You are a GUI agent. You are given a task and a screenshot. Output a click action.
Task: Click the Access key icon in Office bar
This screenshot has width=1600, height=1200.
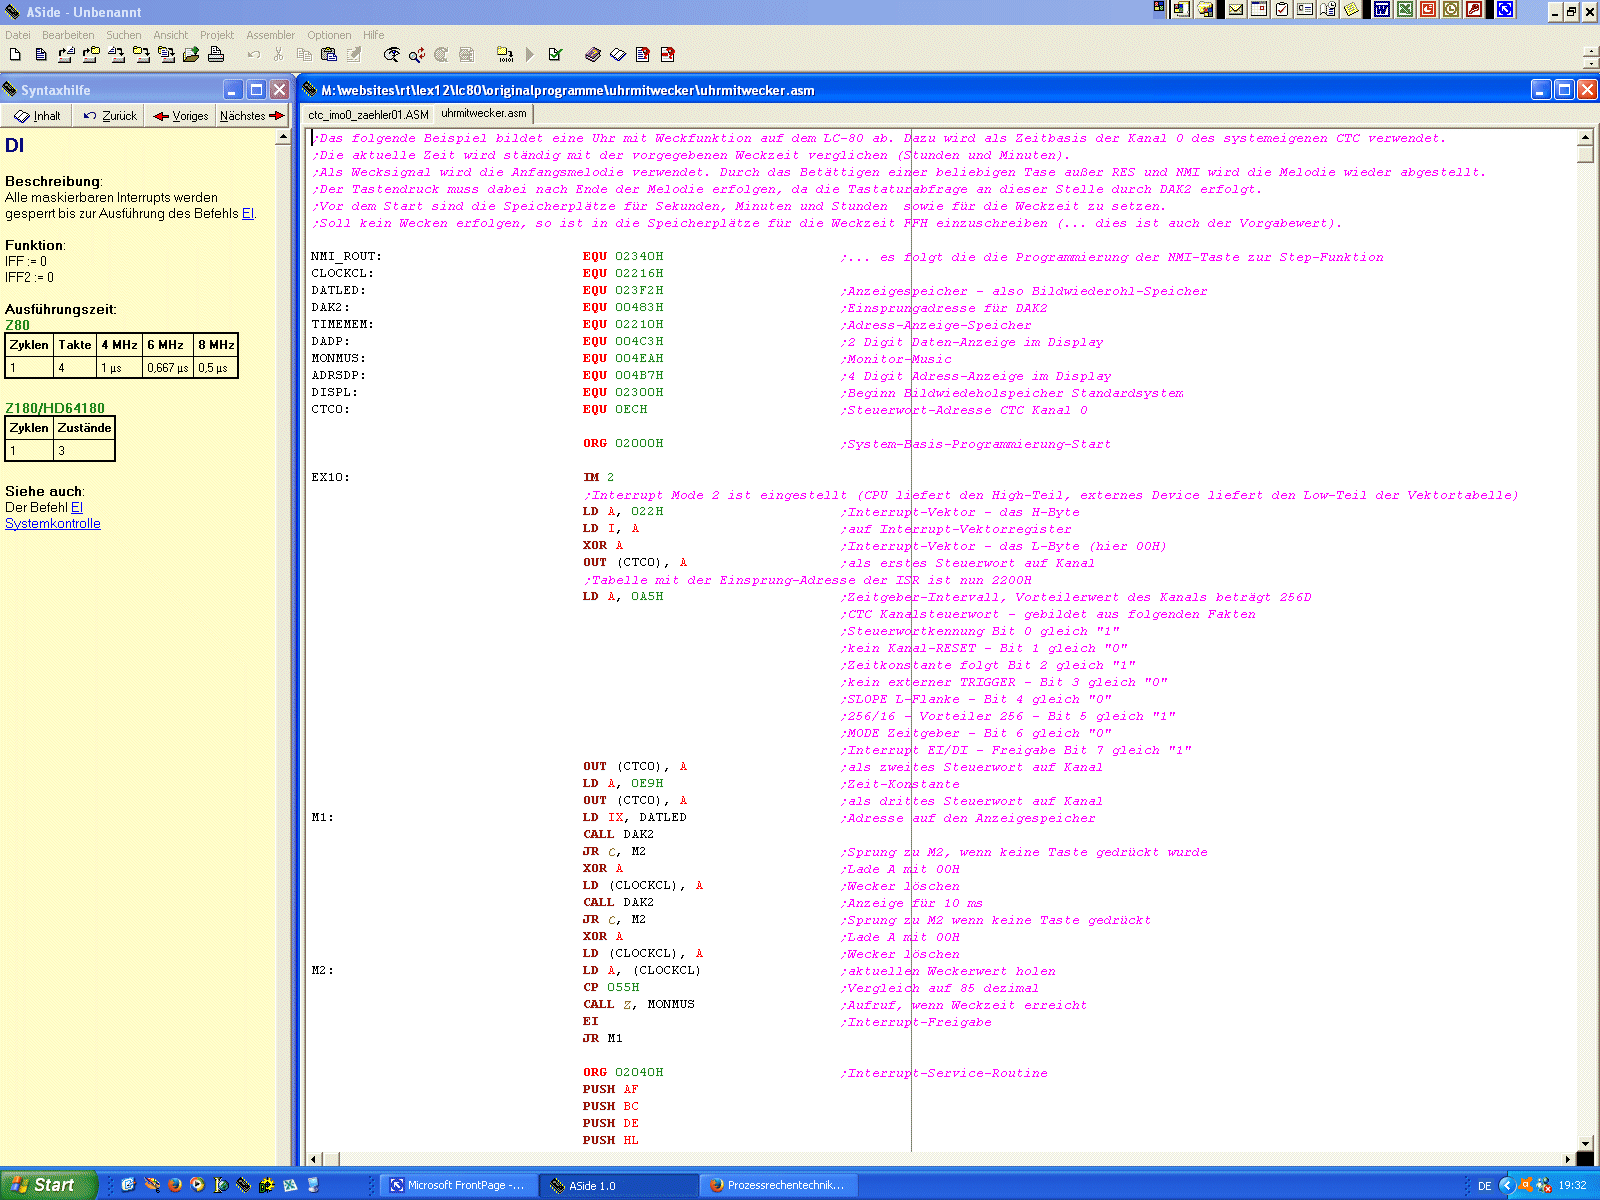(x=1474, y=9)
